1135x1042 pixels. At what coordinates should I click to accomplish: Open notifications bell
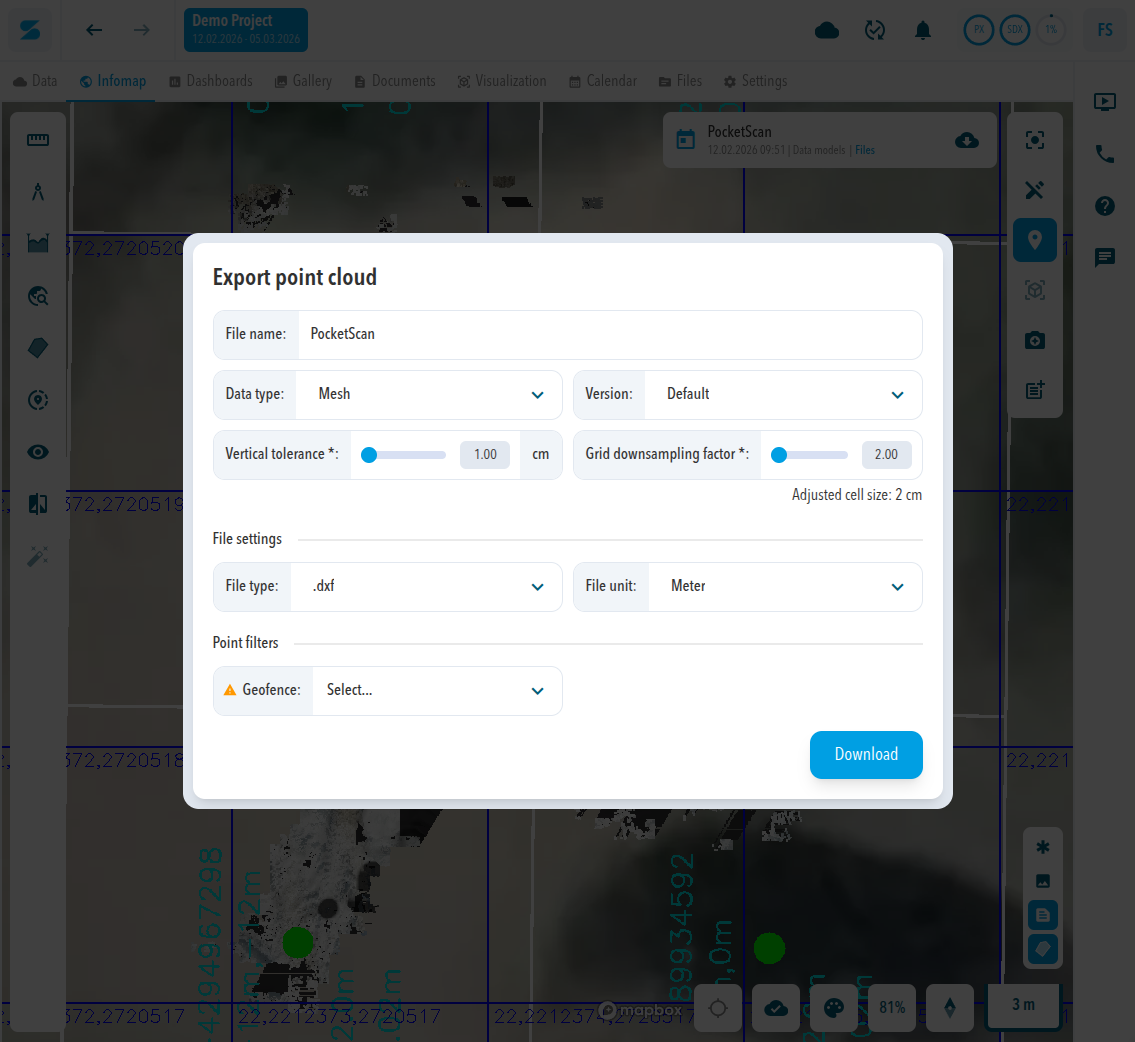click(923, 30)
